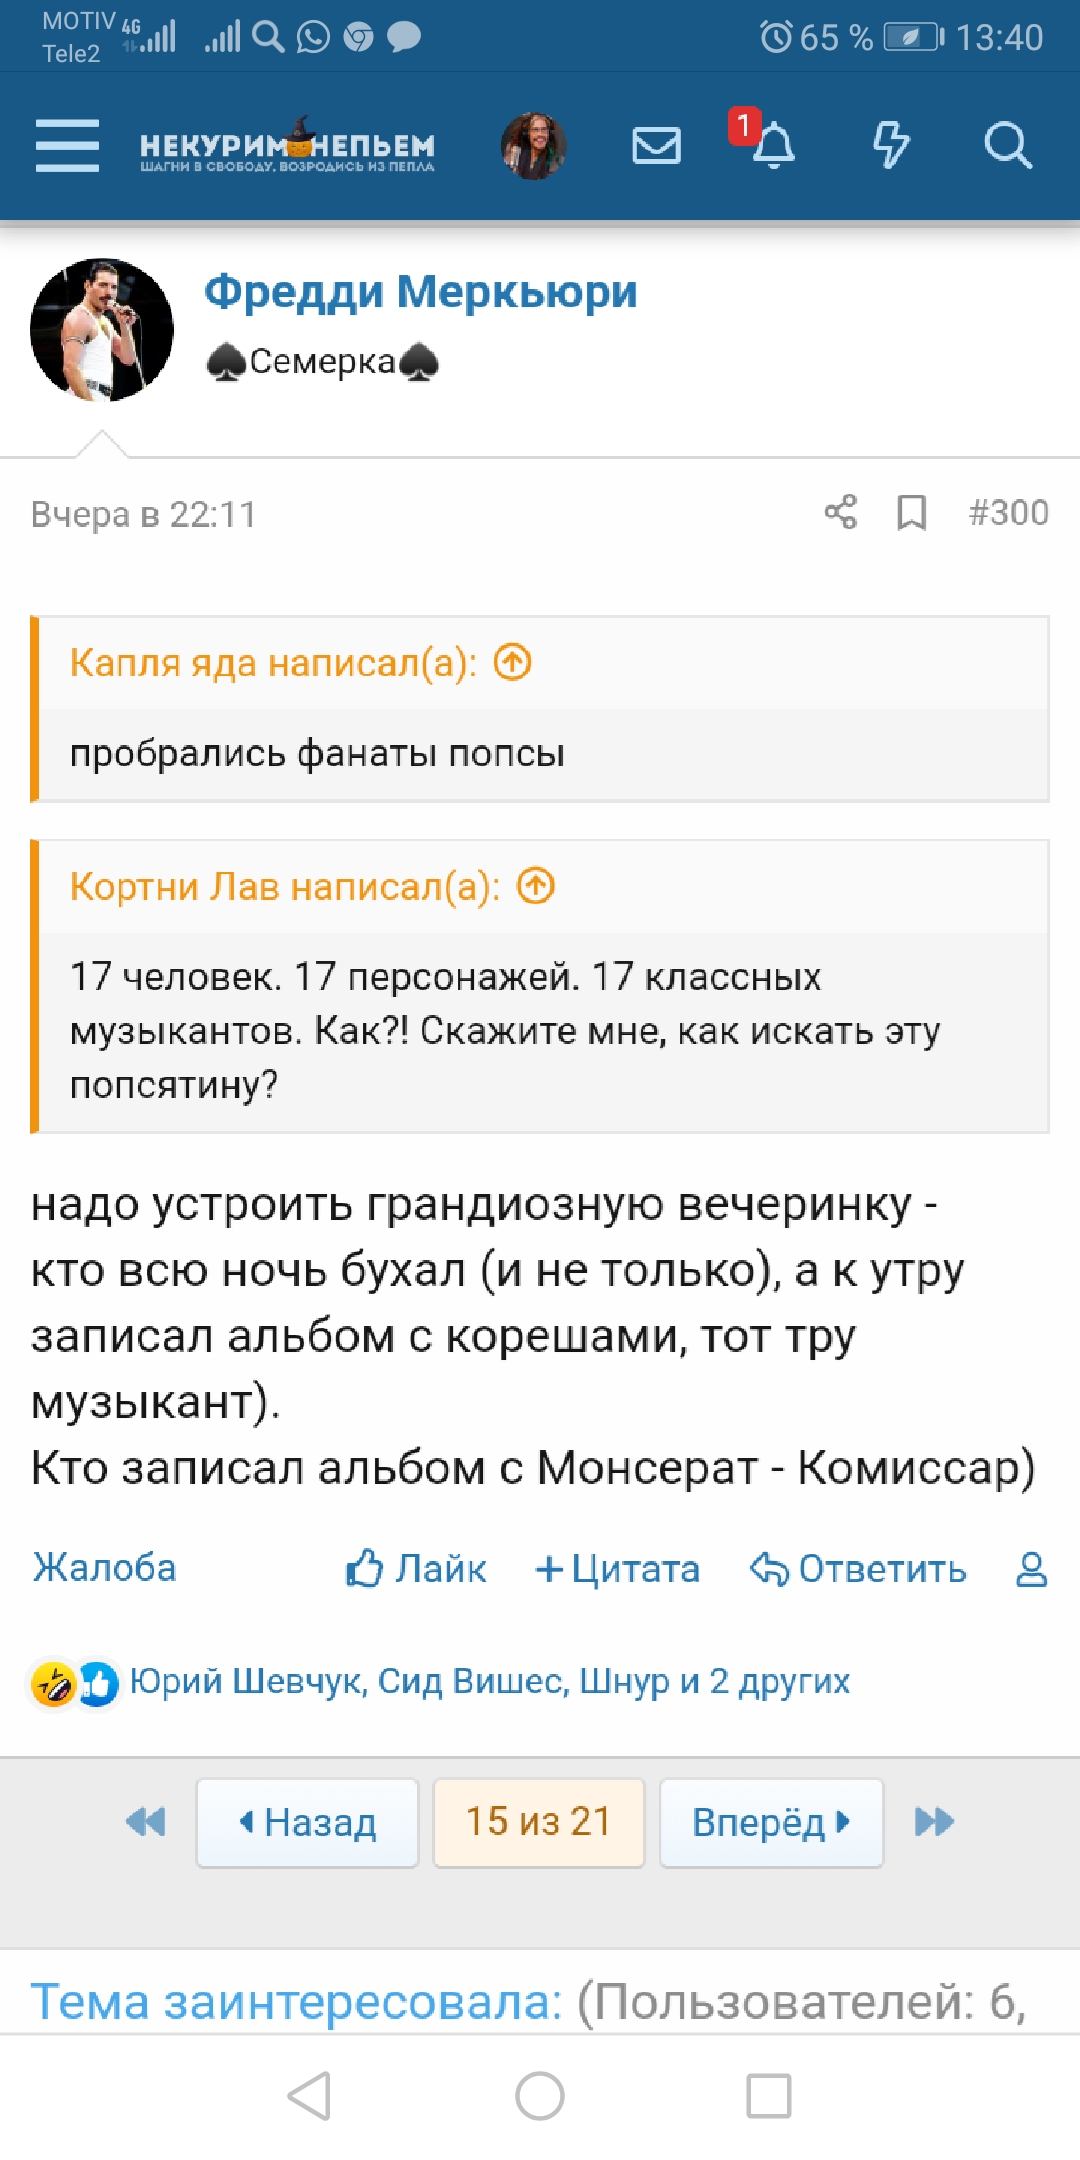1080x2160 pixels.
Task: Open forum search magnifier icon
Action: point(1007,146)
